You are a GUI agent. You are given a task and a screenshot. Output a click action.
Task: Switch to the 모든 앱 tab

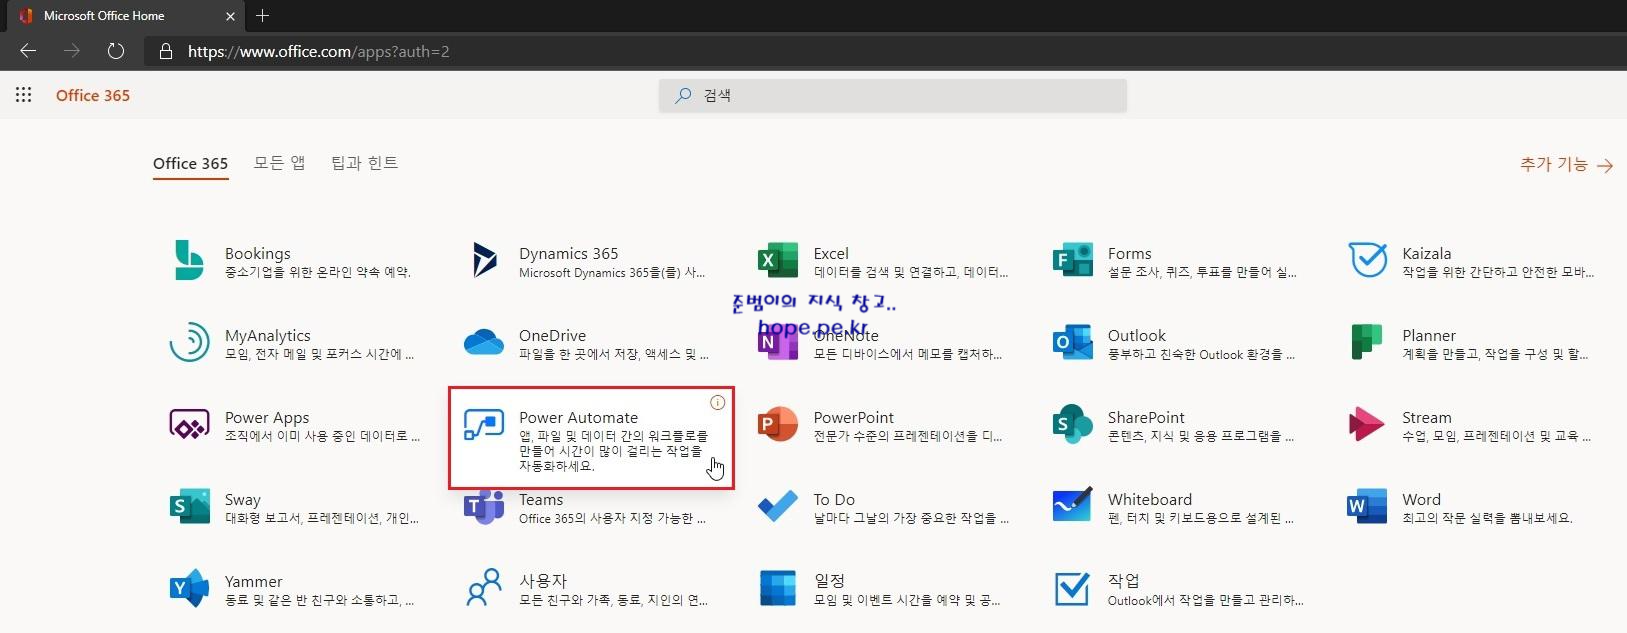[x=279, y=163]
